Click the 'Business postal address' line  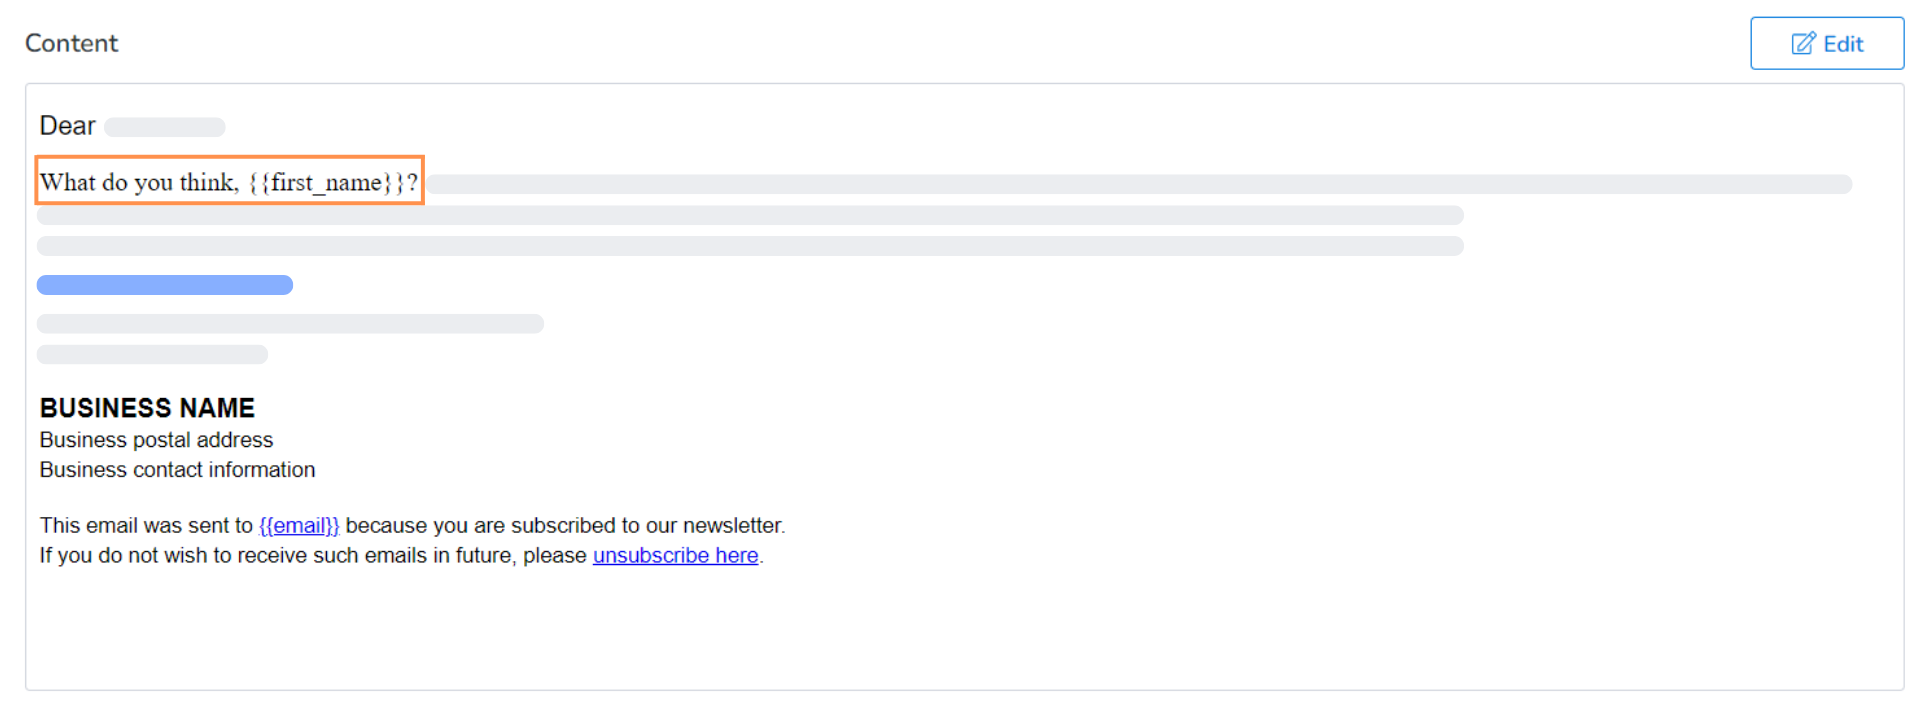pyautogui.click(x=156, y=440)
